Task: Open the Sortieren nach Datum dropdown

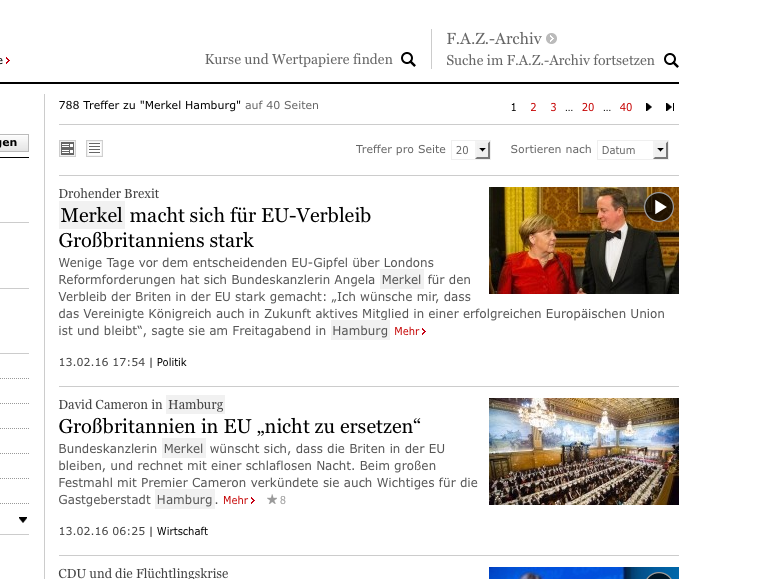Action: (x=632, y=149)
